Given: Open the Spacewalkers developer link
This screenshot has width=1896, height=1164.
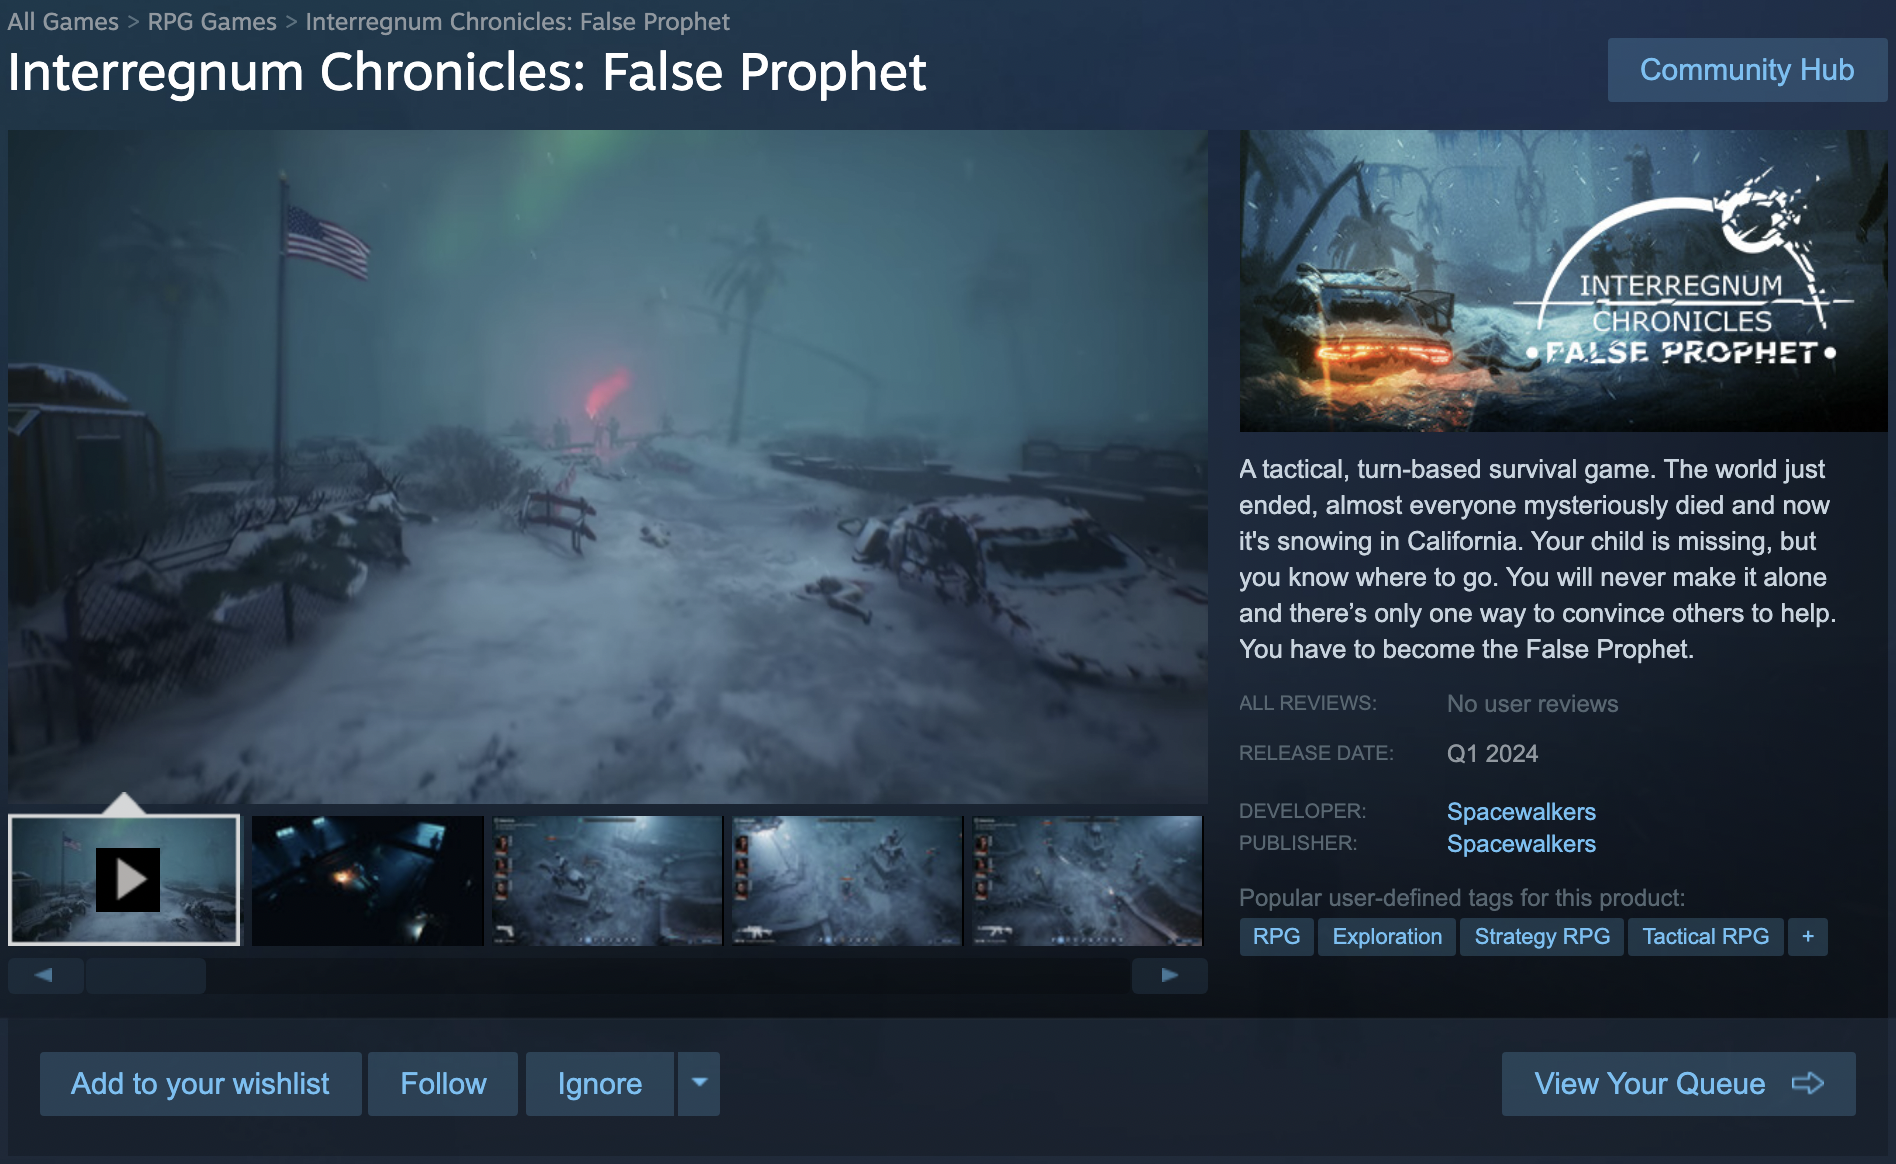Looking at the screenshot, I should pyautogui.click(x=1521, y=811).
